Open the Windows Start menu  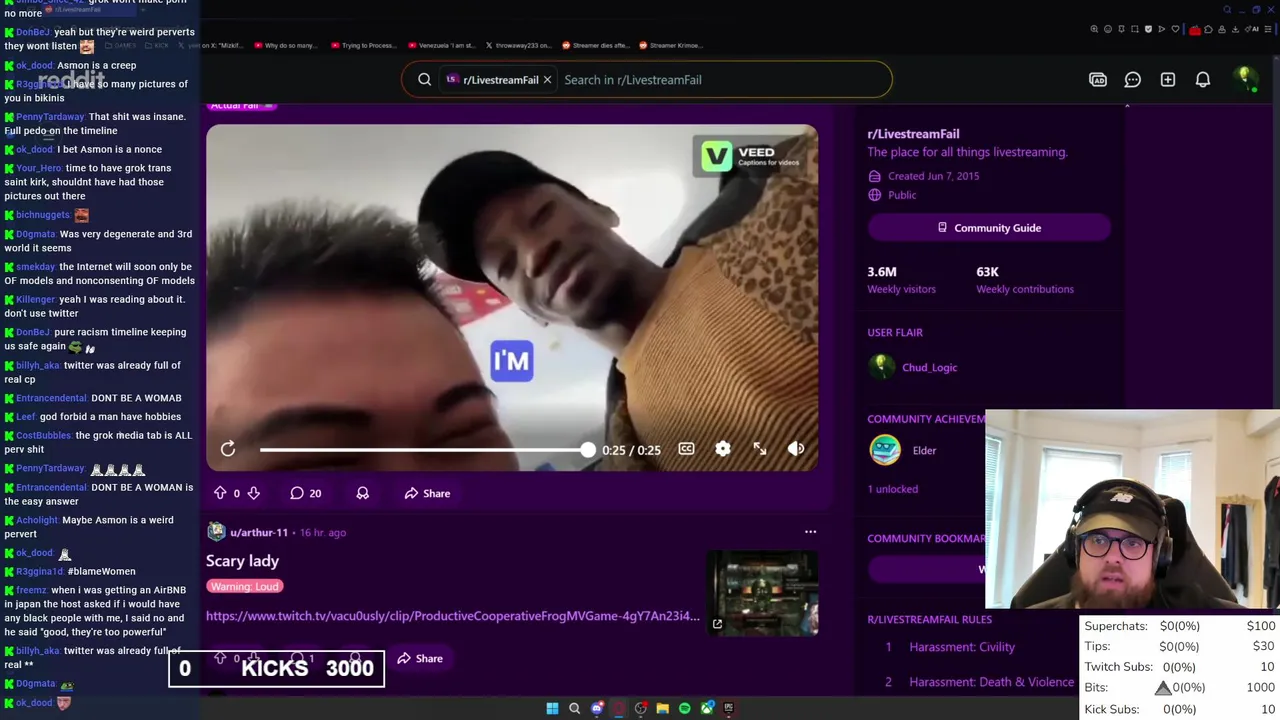(x=552, y=708)
